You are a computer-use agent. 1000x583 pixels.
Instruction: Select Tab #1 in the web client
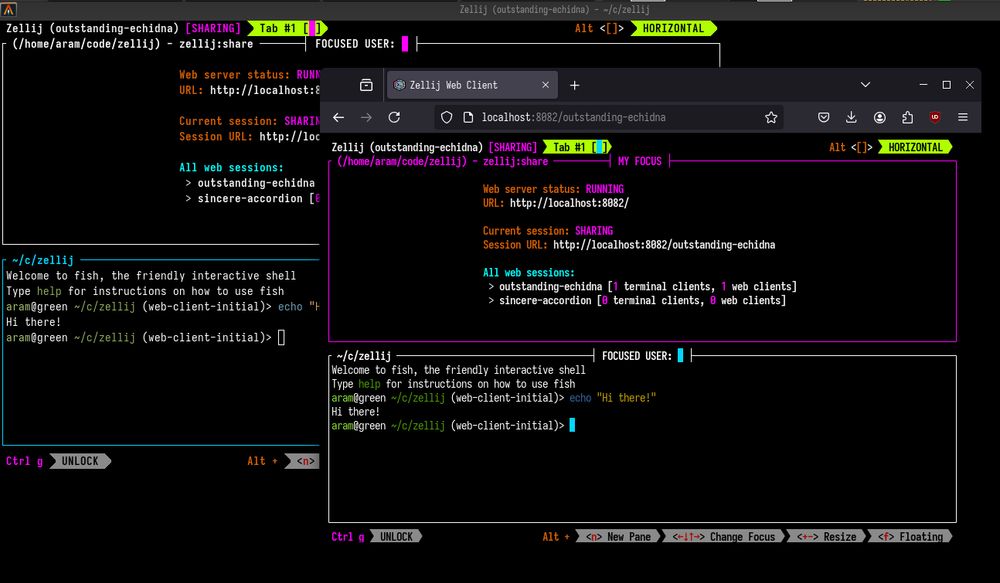(x=577, y=147)
